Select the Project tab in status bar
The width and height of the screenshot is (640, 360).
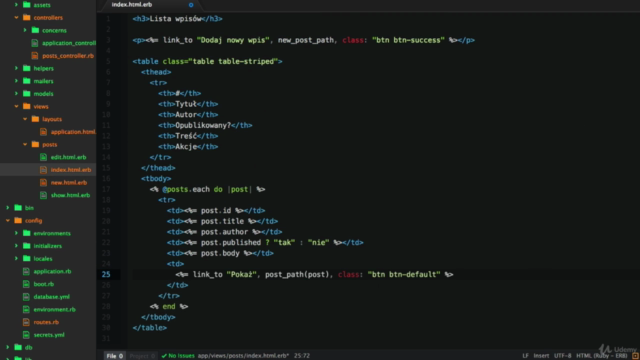tap(142, 356)
